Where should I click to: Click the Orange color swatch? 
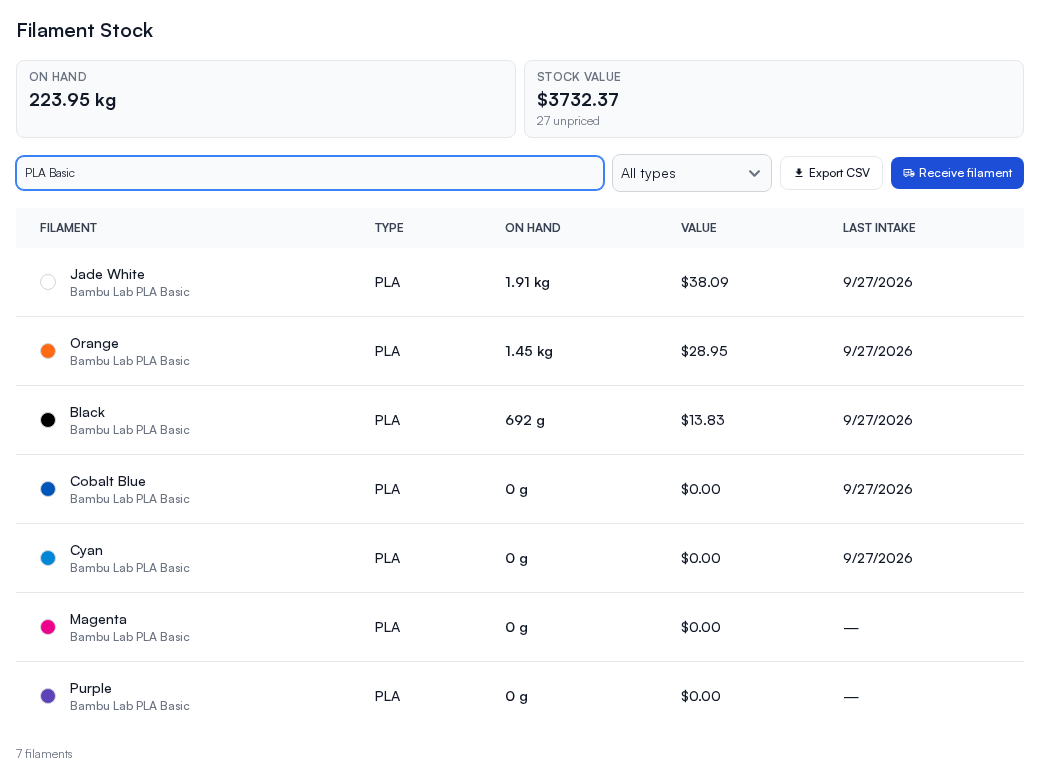coord(48,351)
